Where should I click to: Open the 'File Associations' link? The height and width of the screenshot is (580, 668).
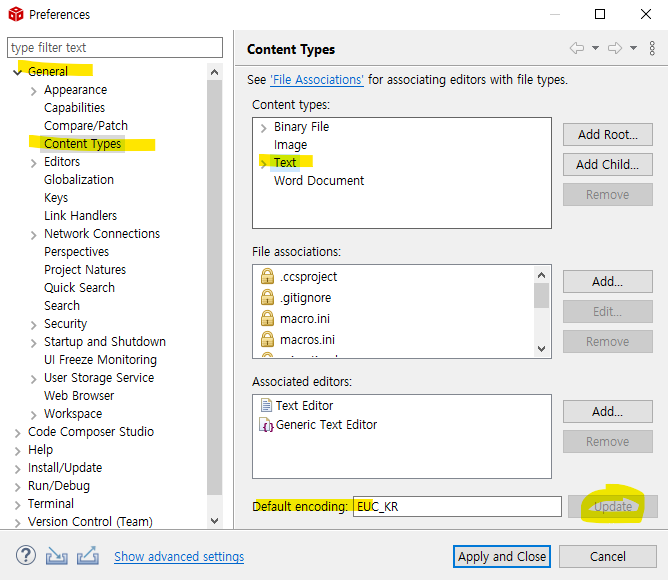(317, 80)
